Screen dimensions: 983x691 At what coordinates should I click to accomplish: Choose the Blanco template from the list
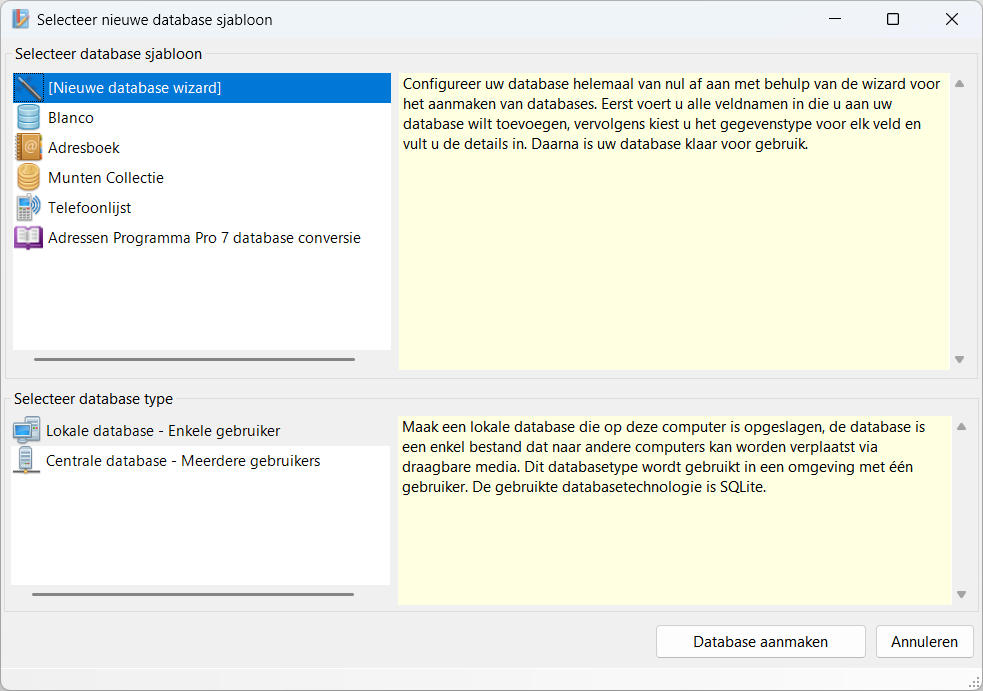[x=71, y=118]
